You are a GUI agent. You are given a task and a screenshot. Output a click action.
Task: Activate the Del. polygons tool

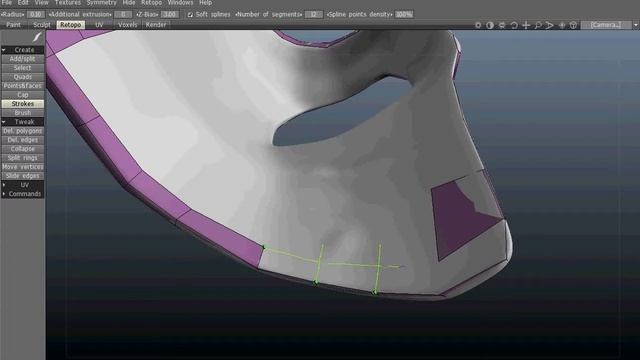[23, 131]
